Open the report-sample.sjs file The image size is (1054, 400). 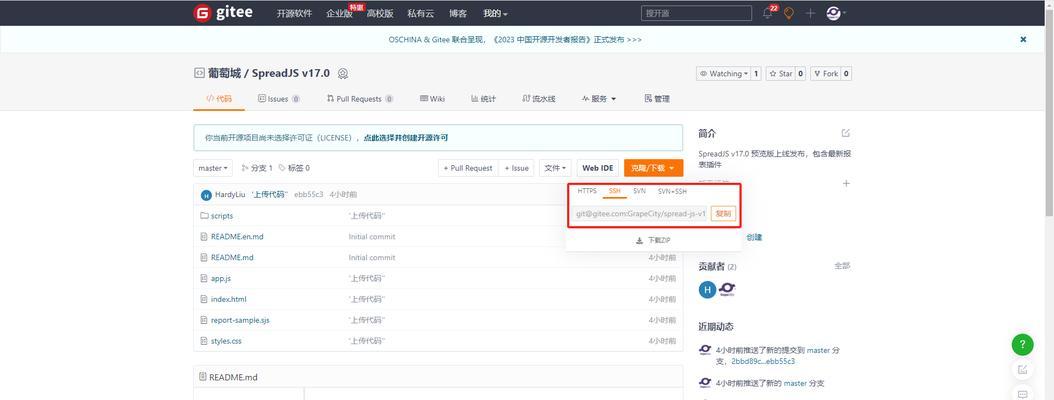241,320
